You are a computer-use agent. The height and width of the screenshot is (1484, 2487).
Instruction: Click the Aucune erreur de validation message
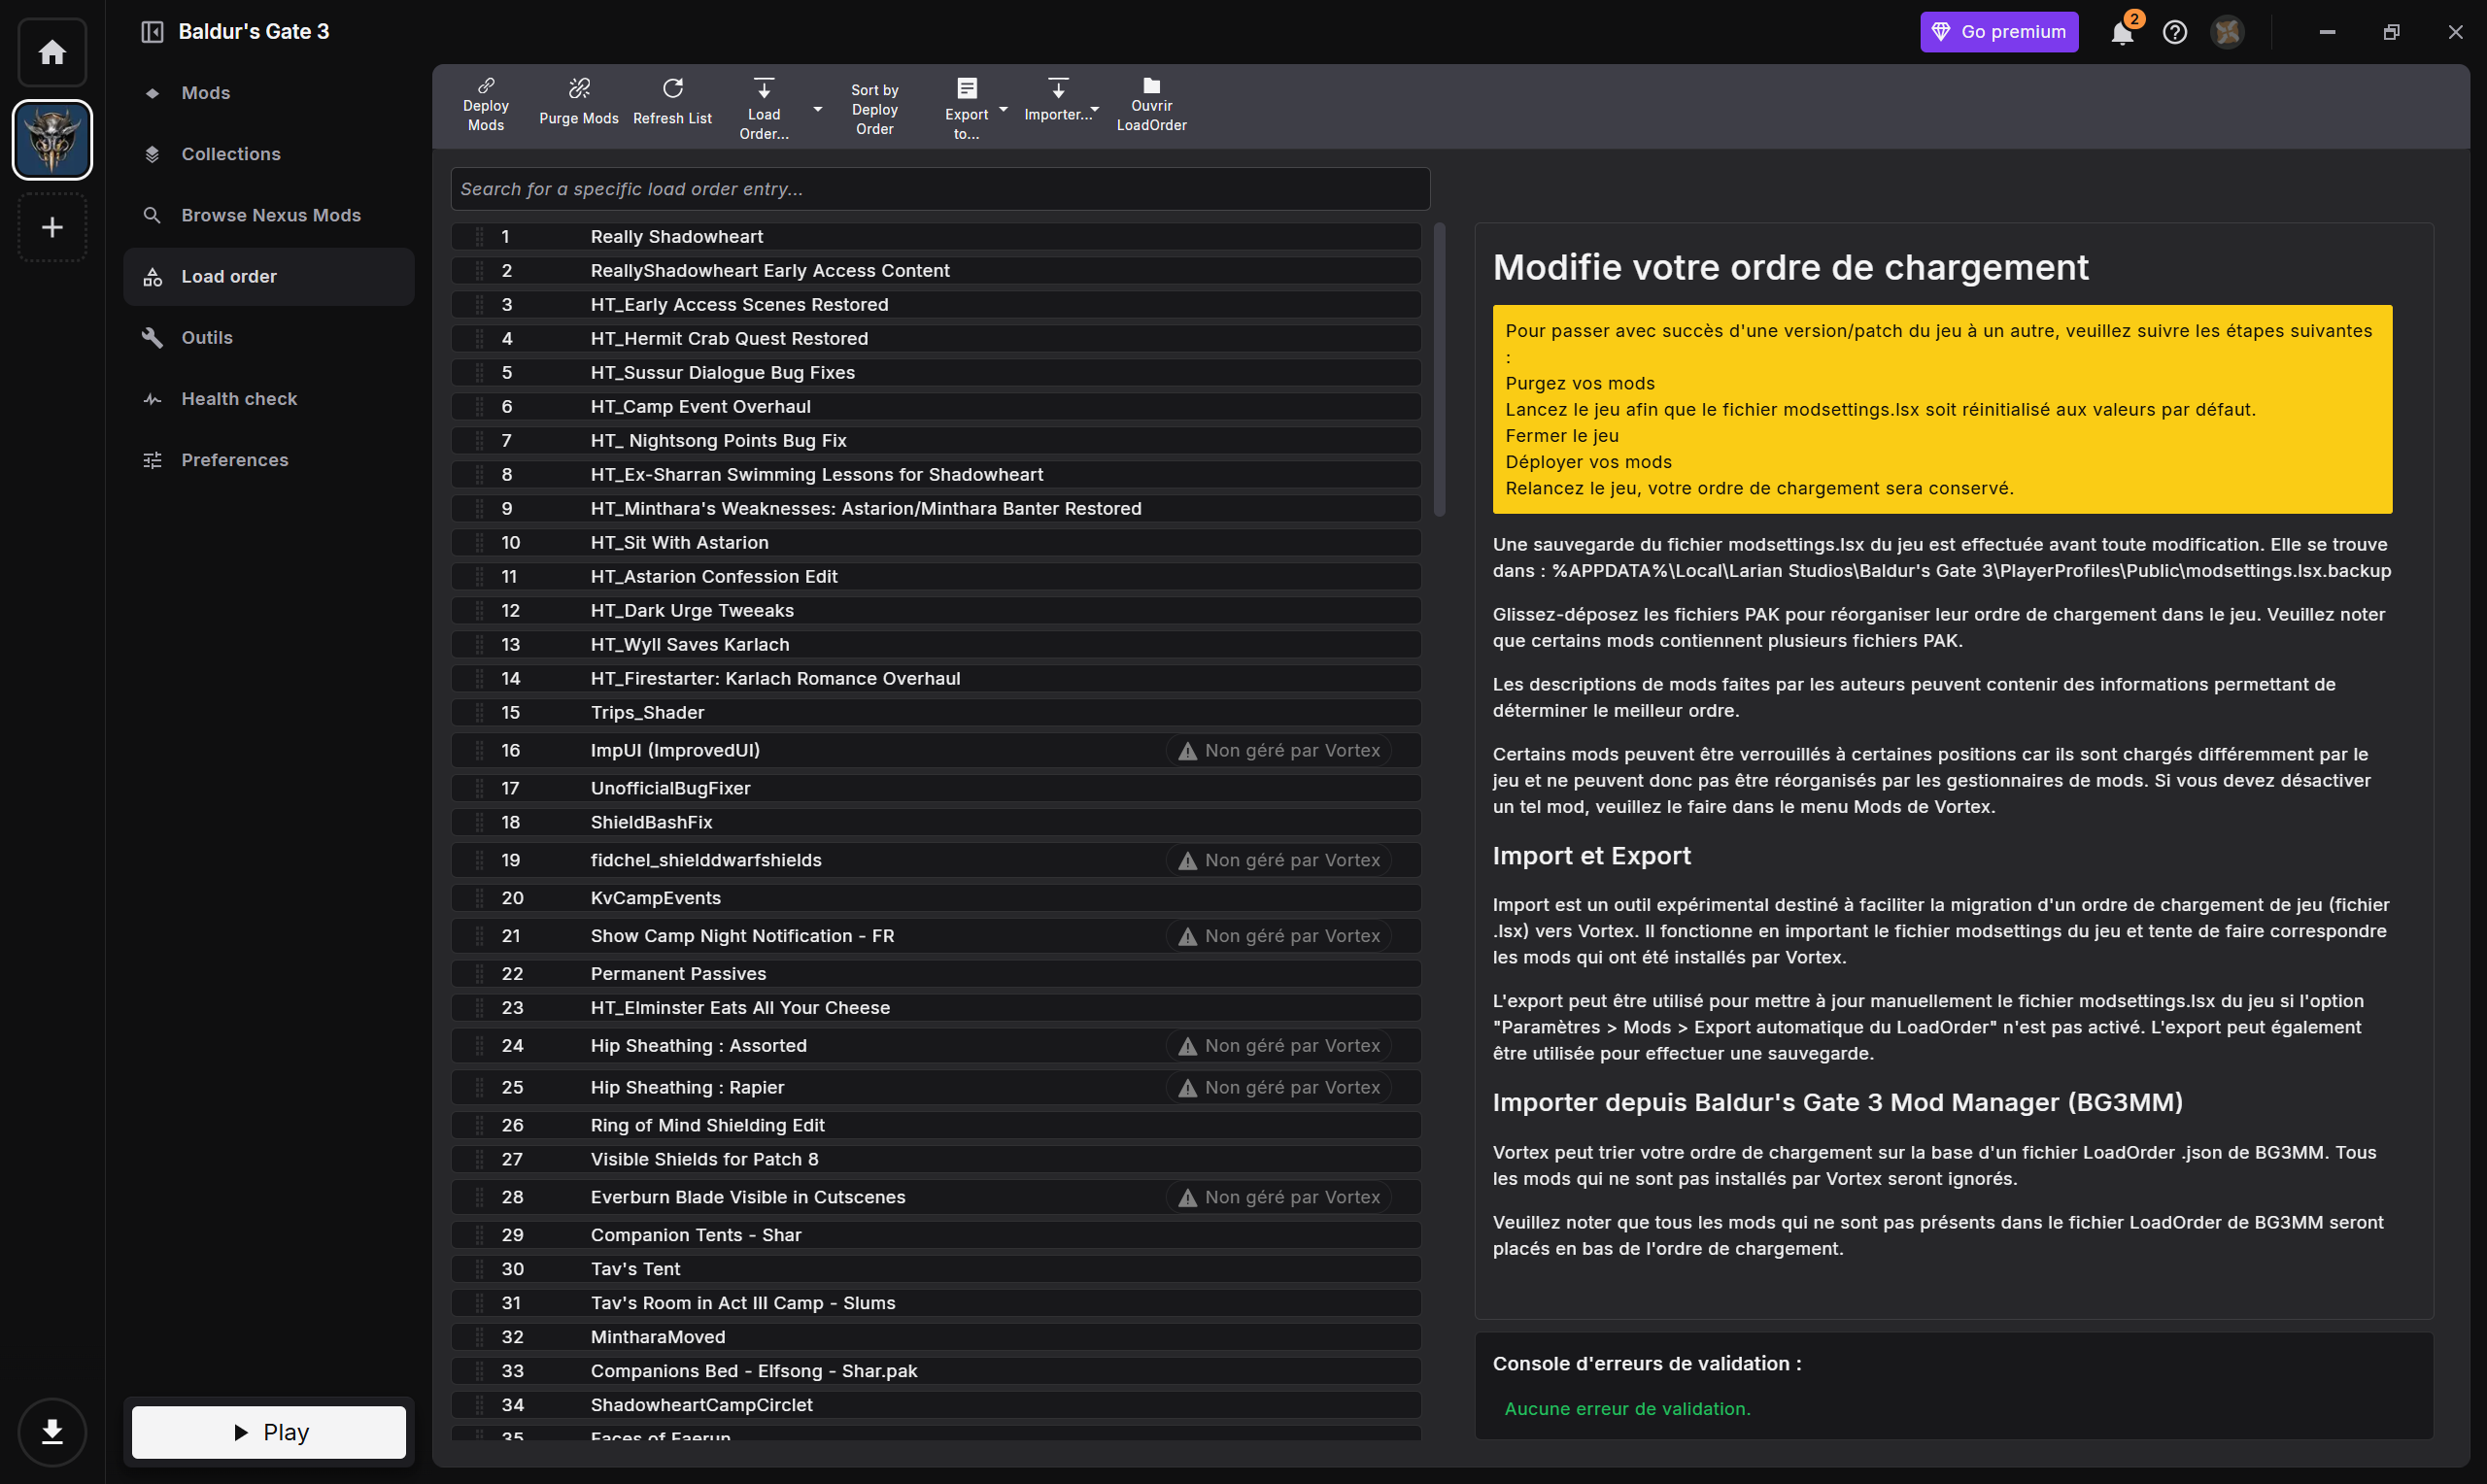pos(1628,1410)
